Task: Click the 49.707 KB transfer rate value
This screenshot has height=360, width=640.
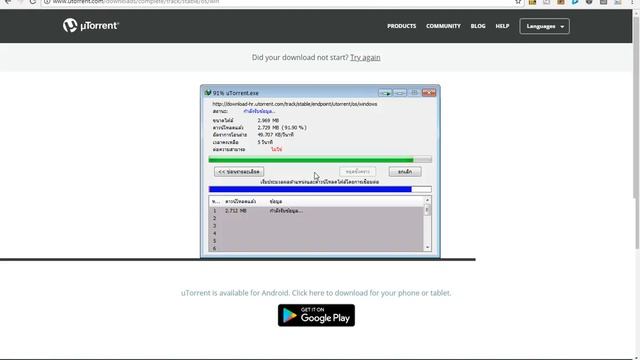Action: (x=276, y=135)
